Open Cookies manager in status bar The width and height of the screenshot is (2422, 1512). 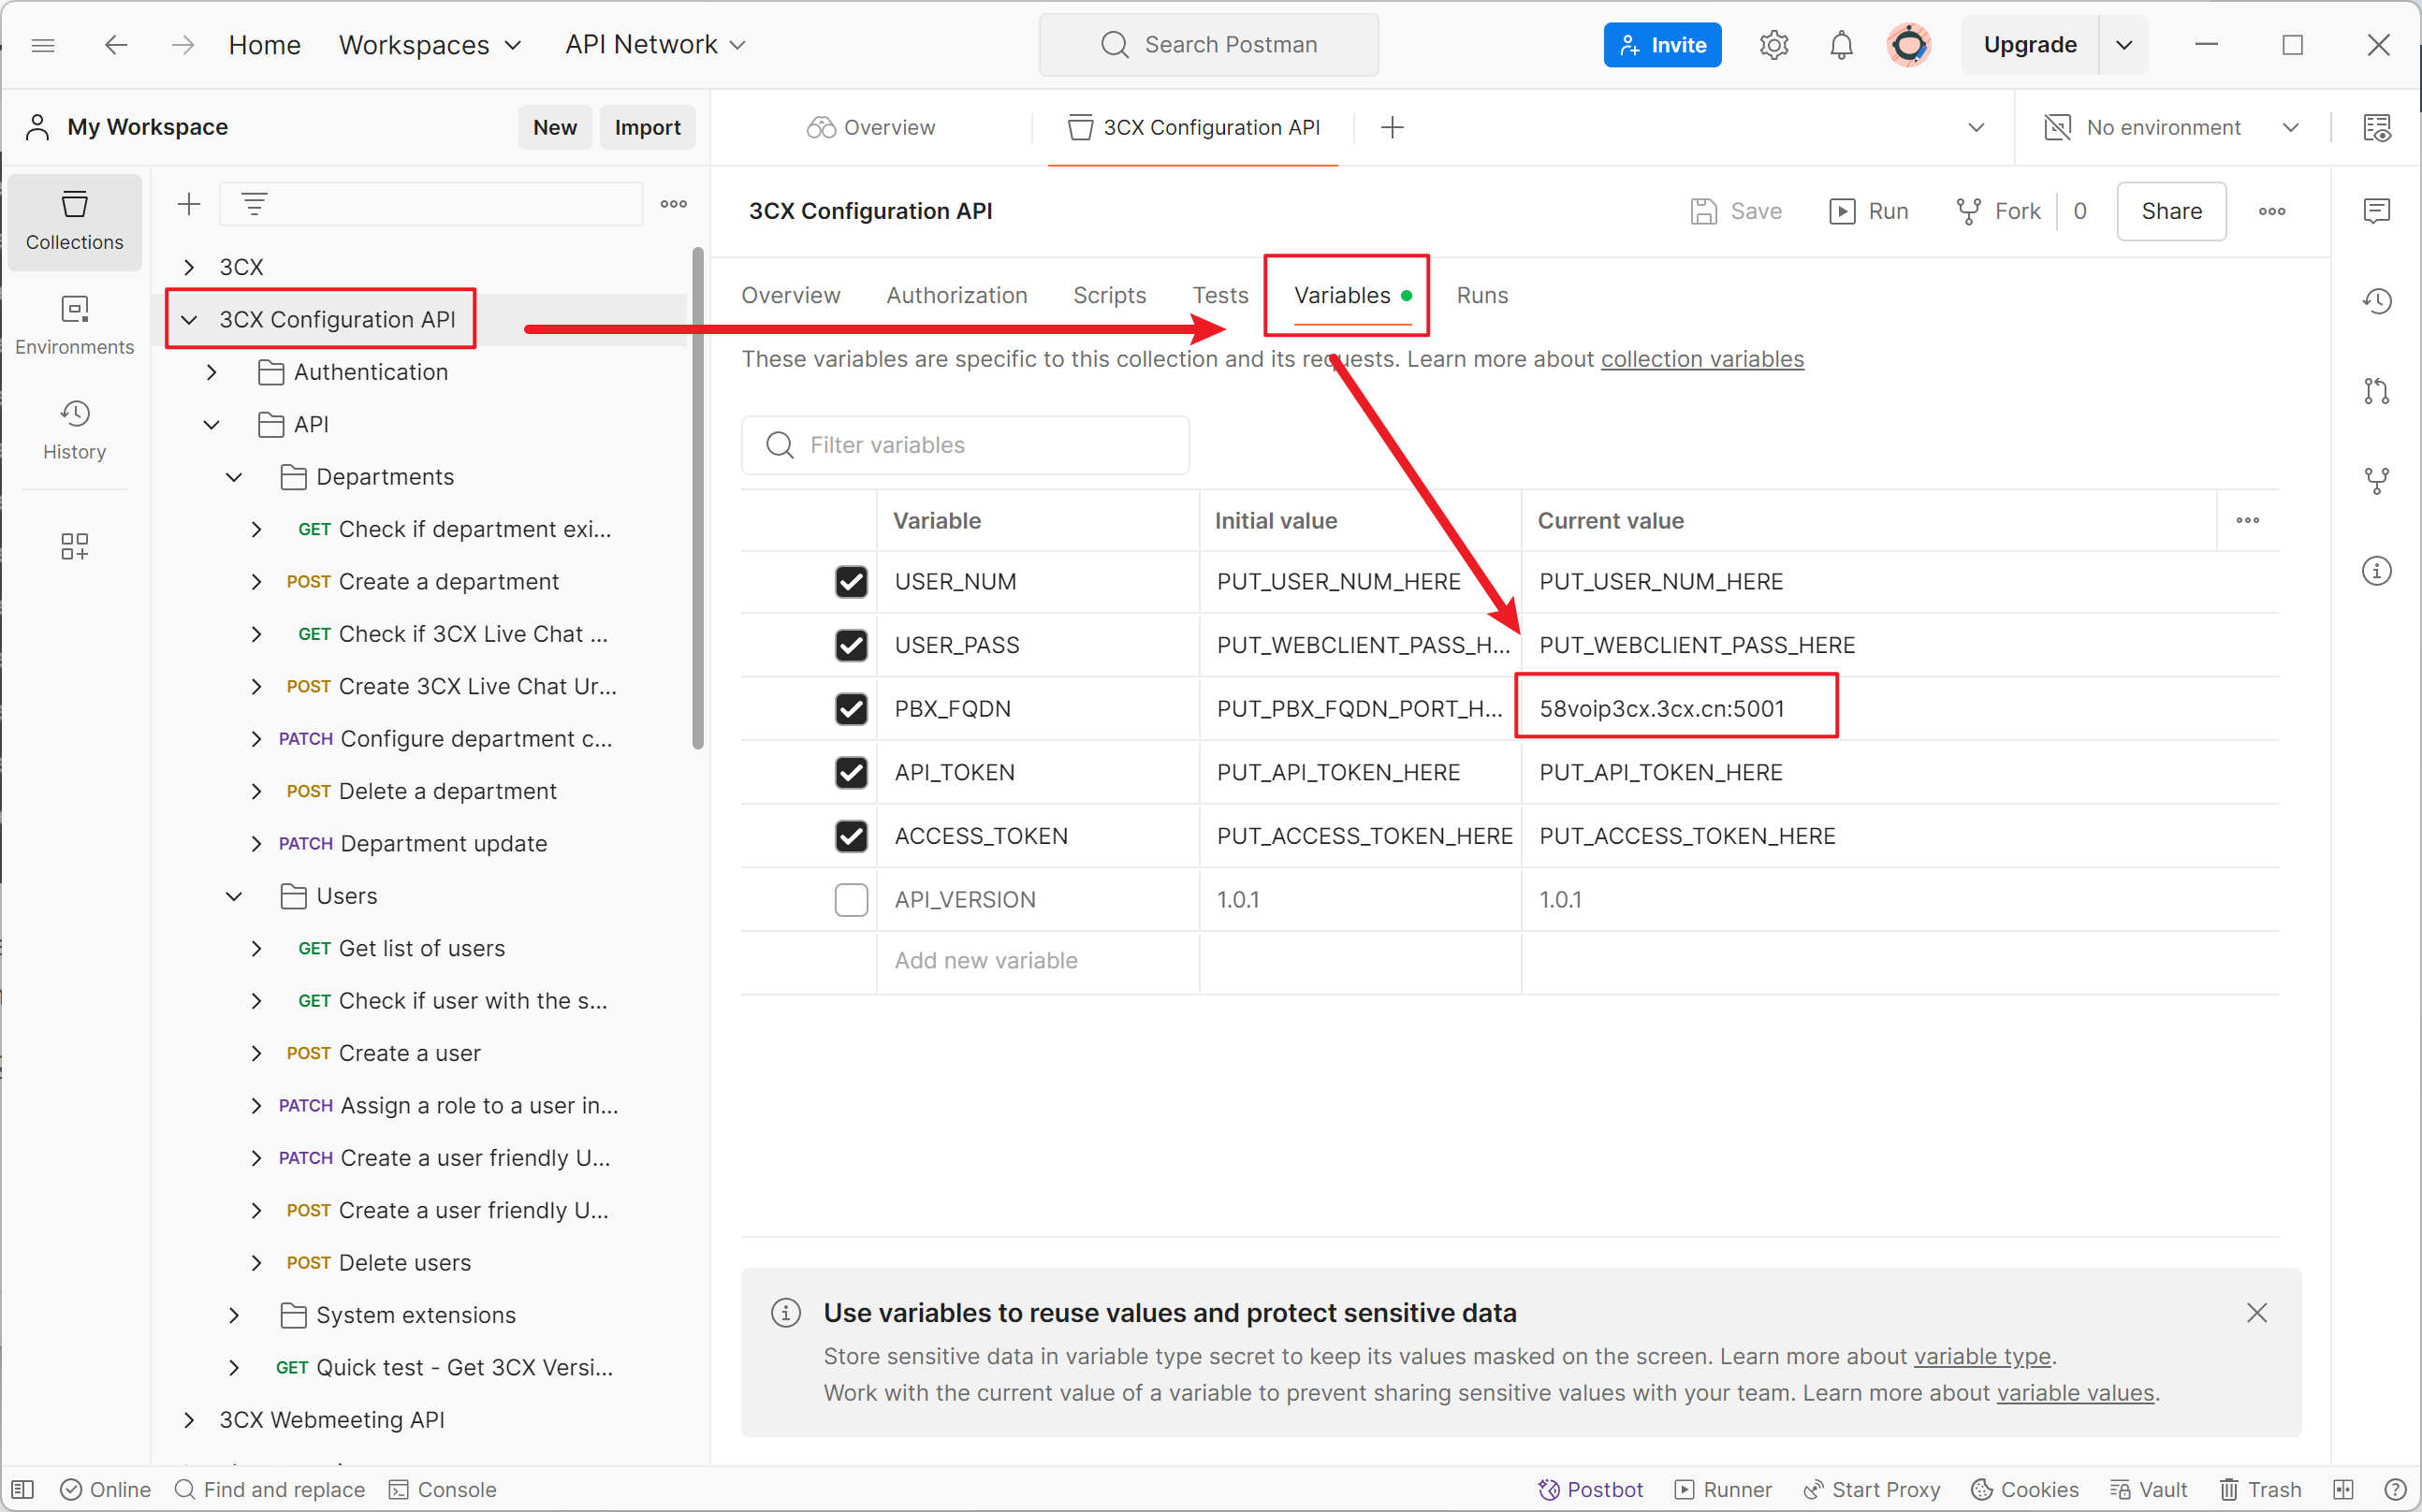(x=2024, y=1489)
